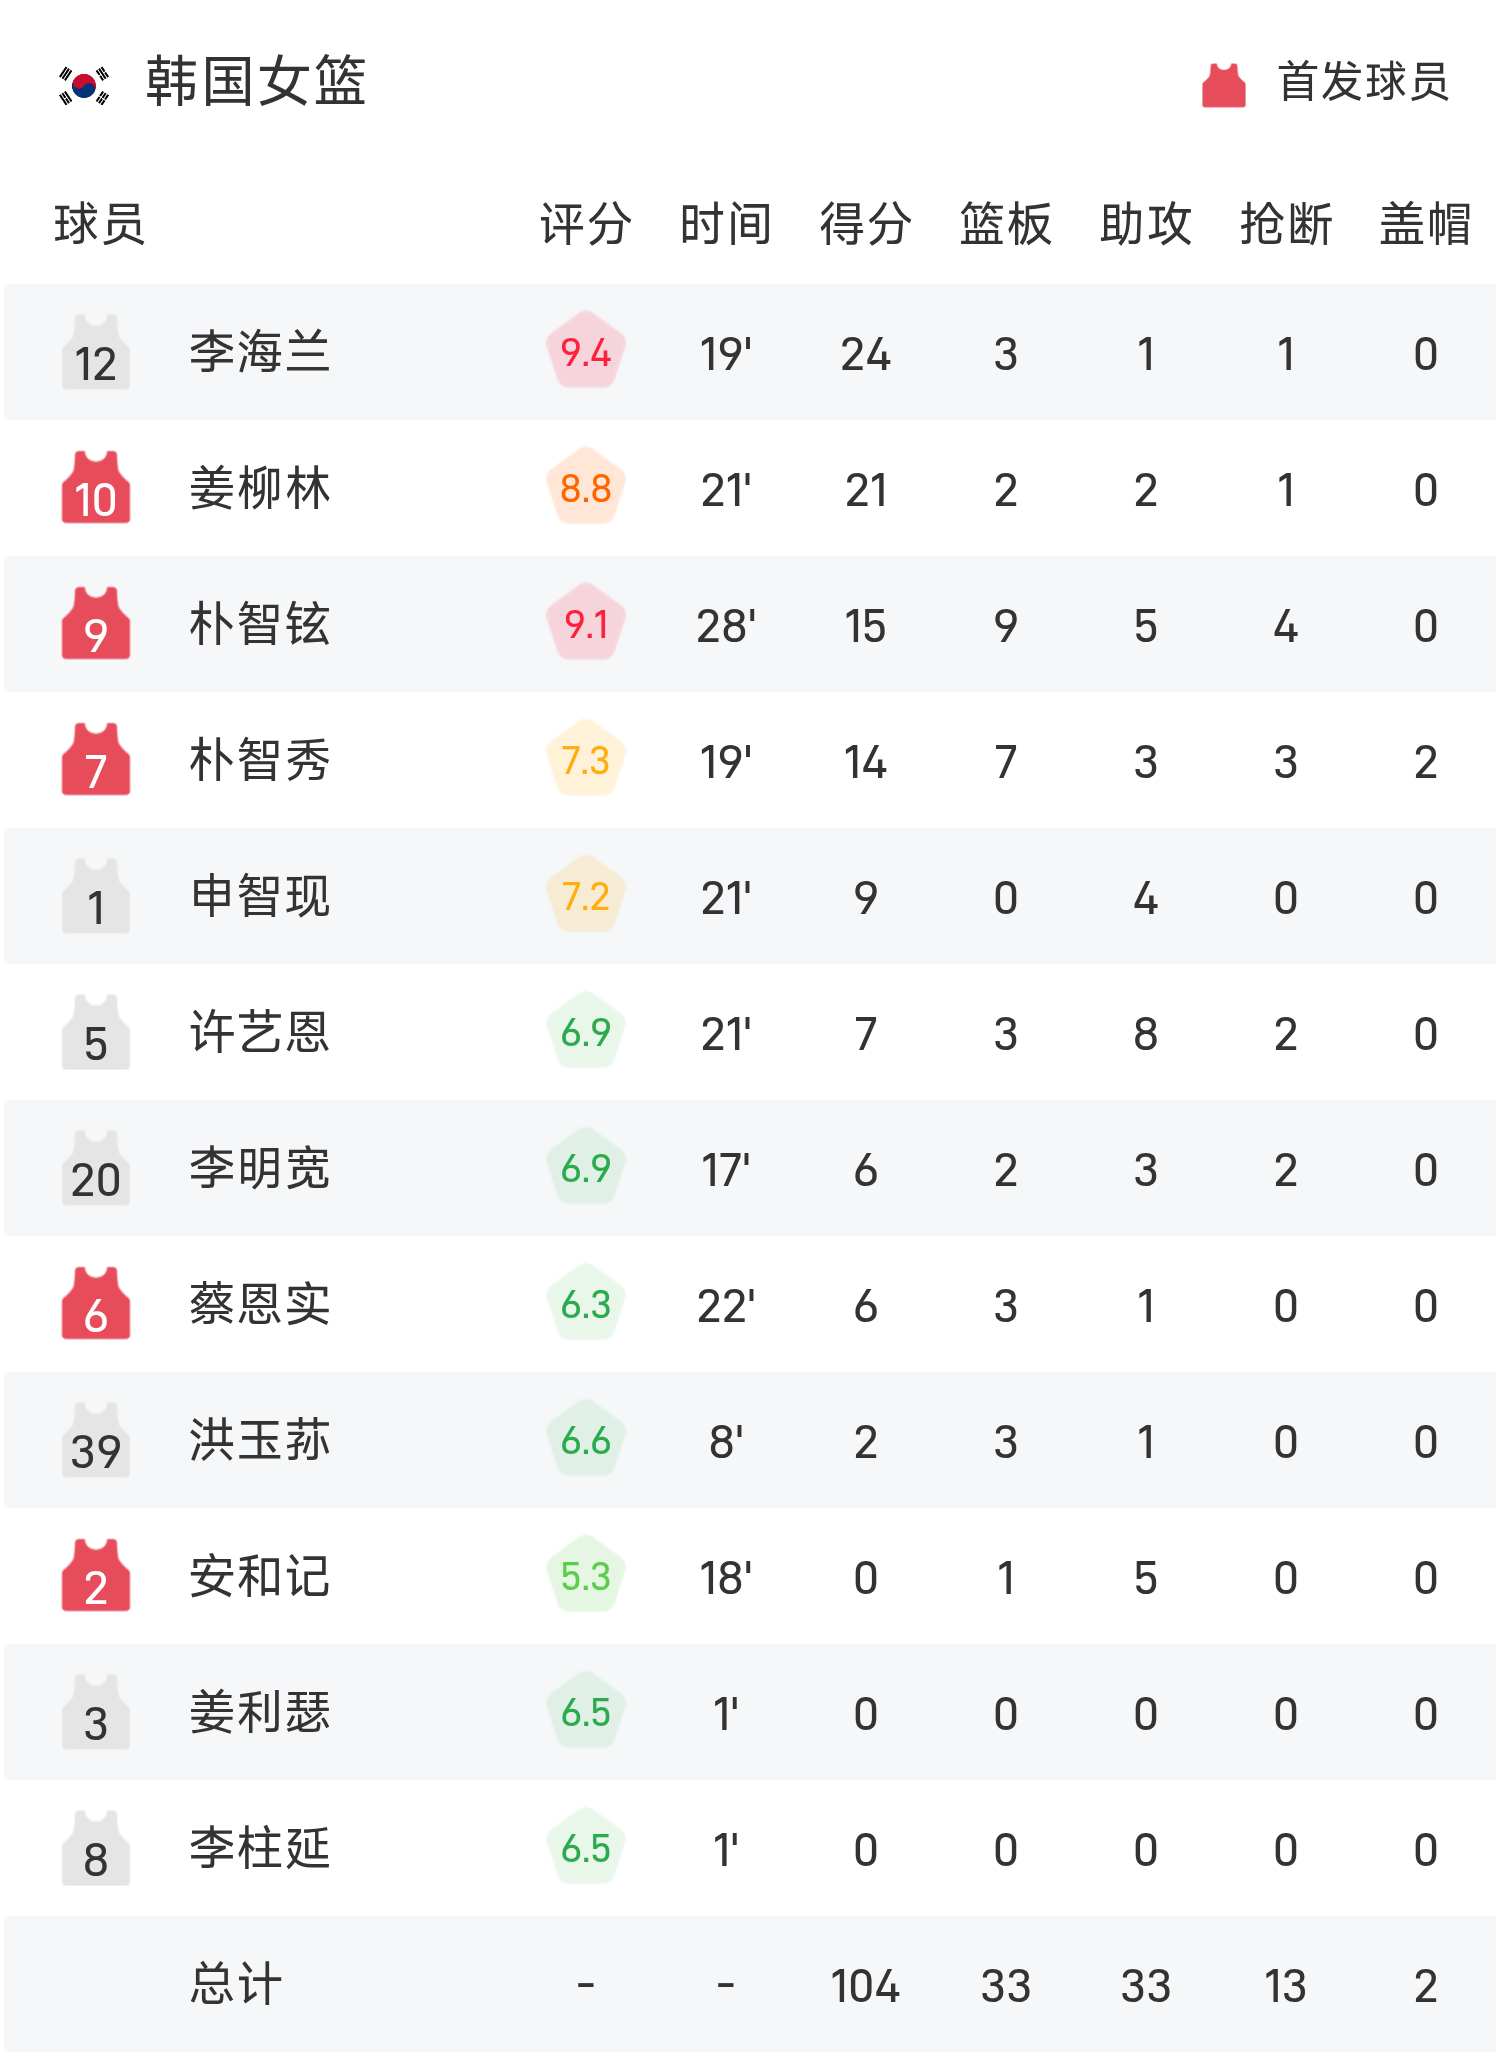Select the 总计 totals row
1500x2056 pixels.
(x=750, y=1984)
